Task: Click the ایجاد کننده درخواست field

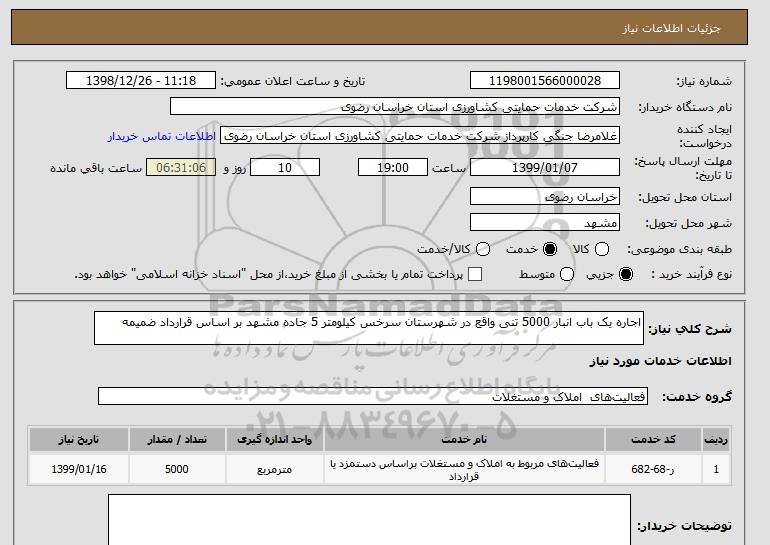Action: click(420, 136)
